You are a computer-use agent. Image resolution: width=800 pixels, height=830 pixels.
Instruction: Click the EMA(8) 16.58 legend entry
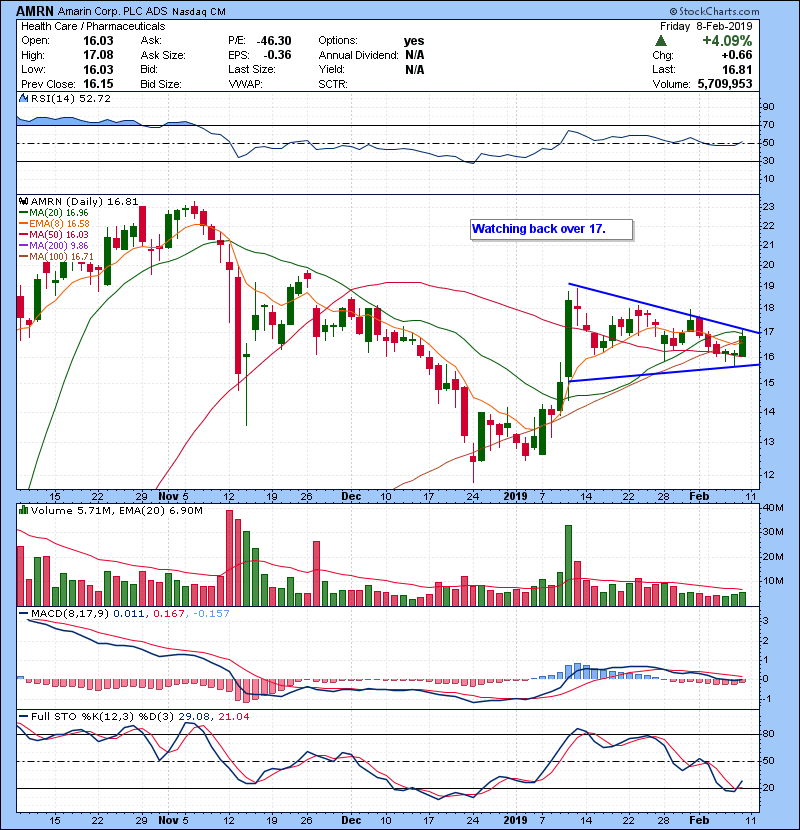(55, 224)
